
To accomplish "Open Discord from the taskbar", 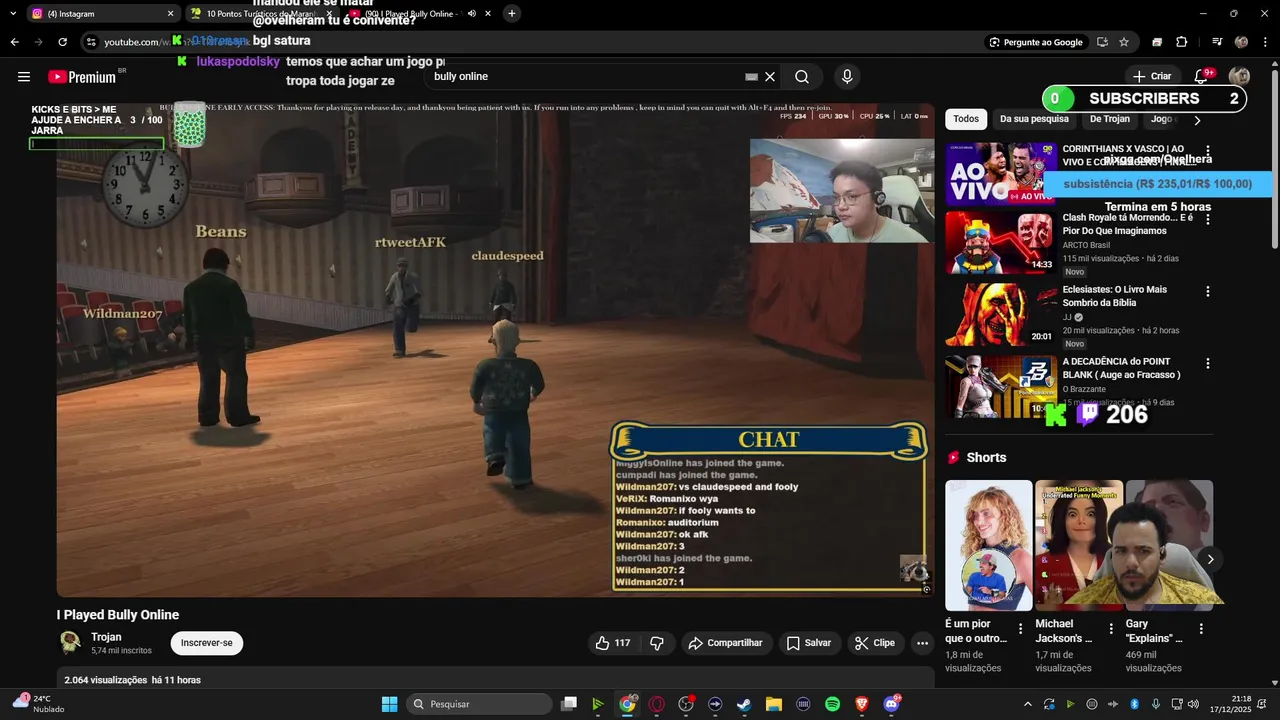I will (891, 704).
